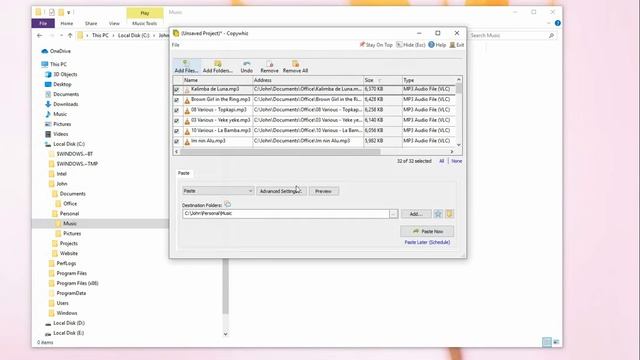Select Downloads in Explorer navigation pane

pos(61,104)
